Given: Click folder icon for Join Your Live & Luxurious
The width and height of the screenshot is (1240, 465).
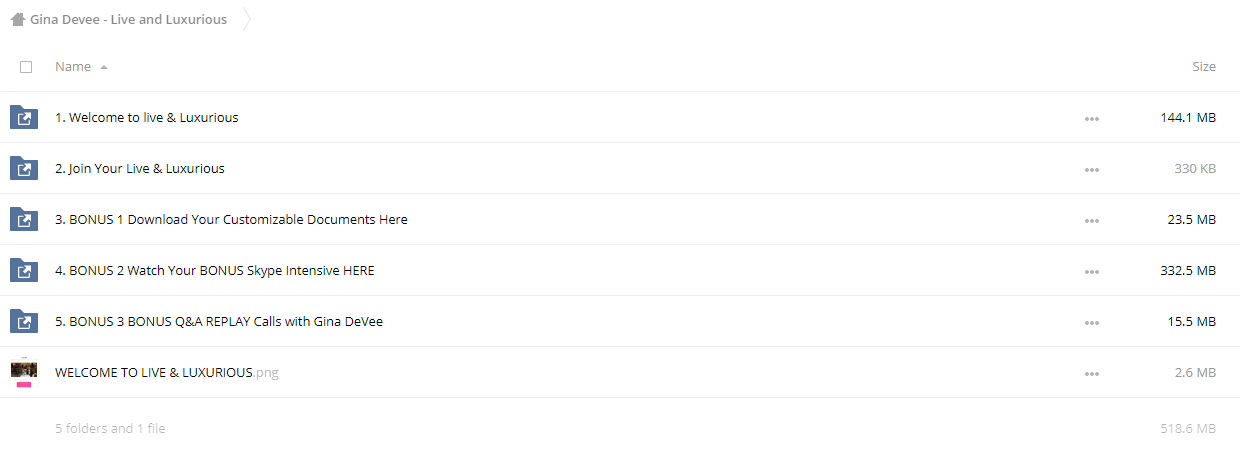Looking at the screenshot, I should (24, 169).
